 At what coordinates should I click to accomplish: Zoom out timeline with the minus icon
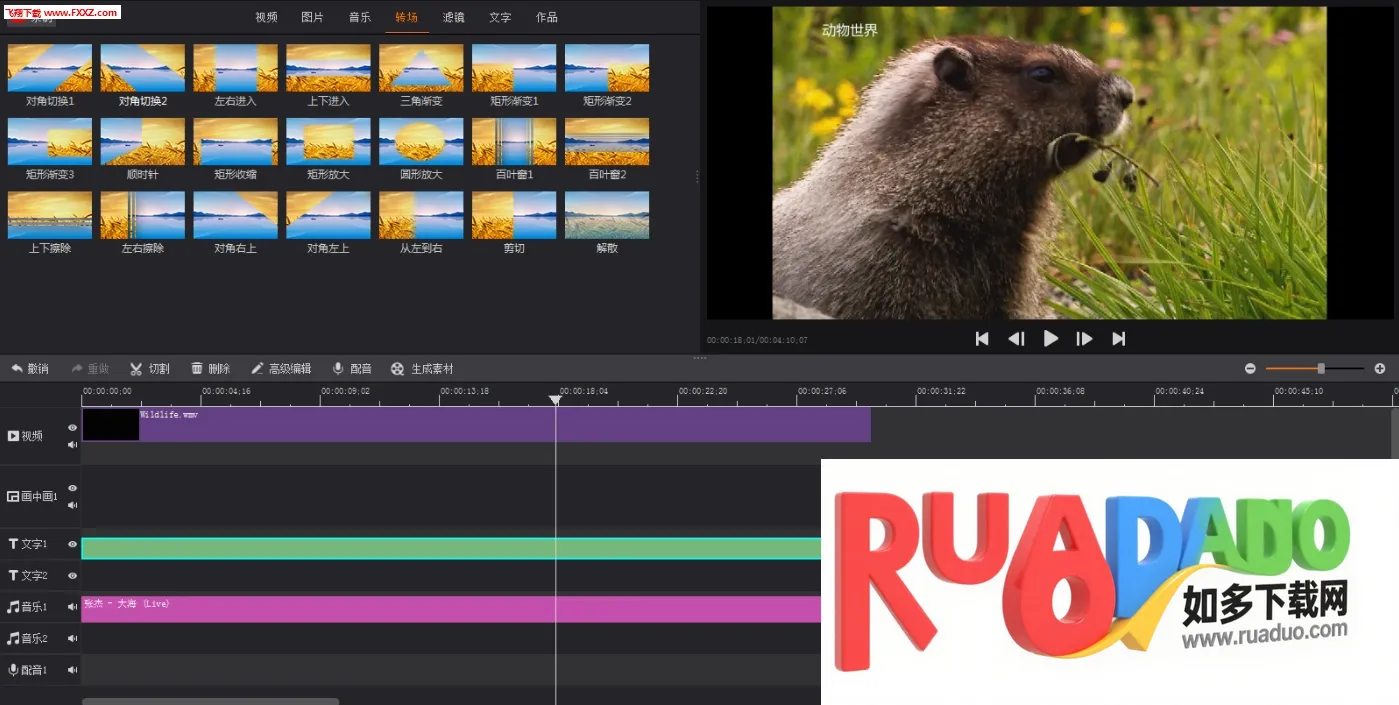(x=1250, y=369)
